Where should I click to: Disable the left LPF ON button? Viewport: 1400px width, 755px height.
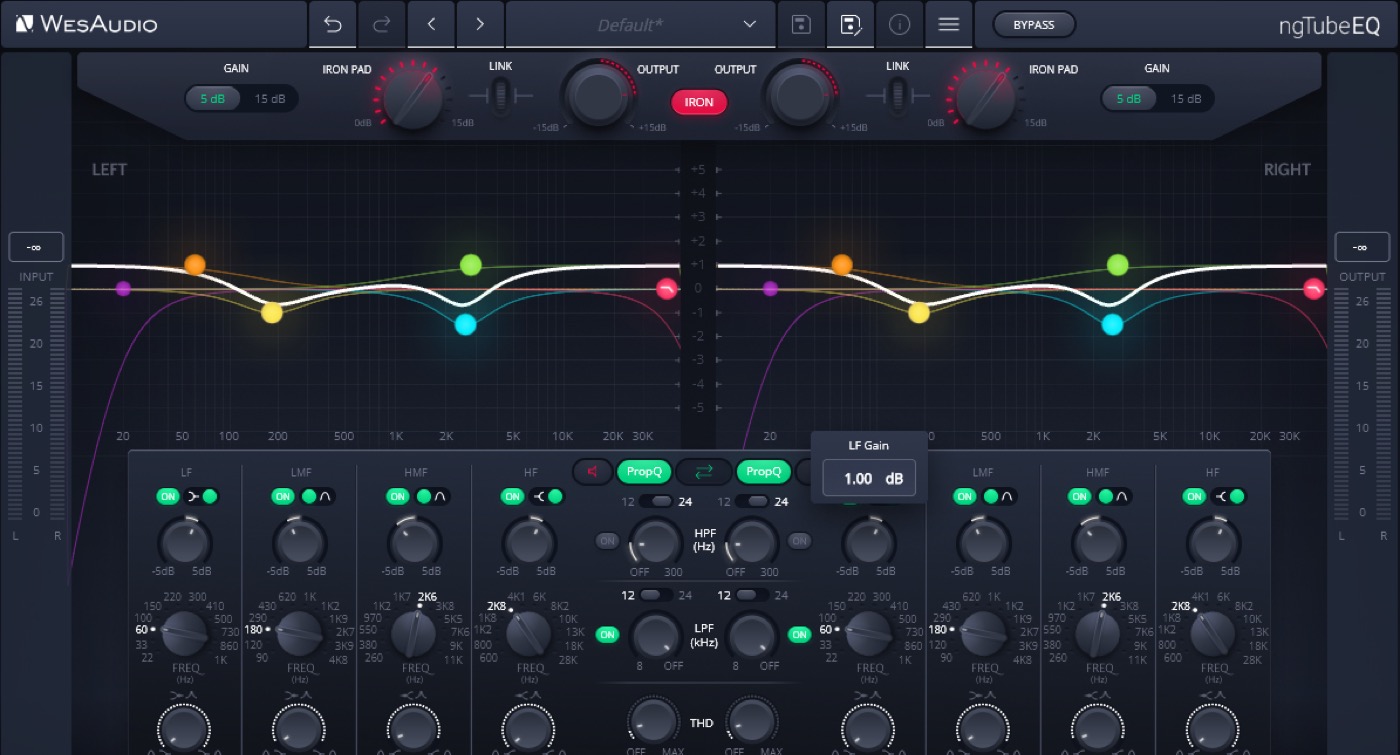tap(607, 634)
